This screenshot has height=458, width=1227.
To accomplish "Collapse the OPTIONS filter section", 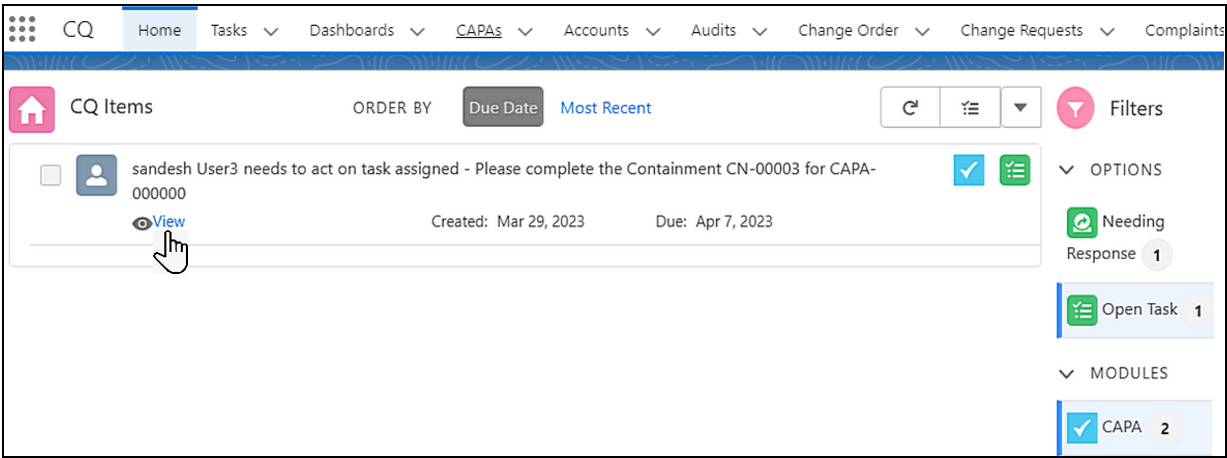I will [x=1067, y=170].
